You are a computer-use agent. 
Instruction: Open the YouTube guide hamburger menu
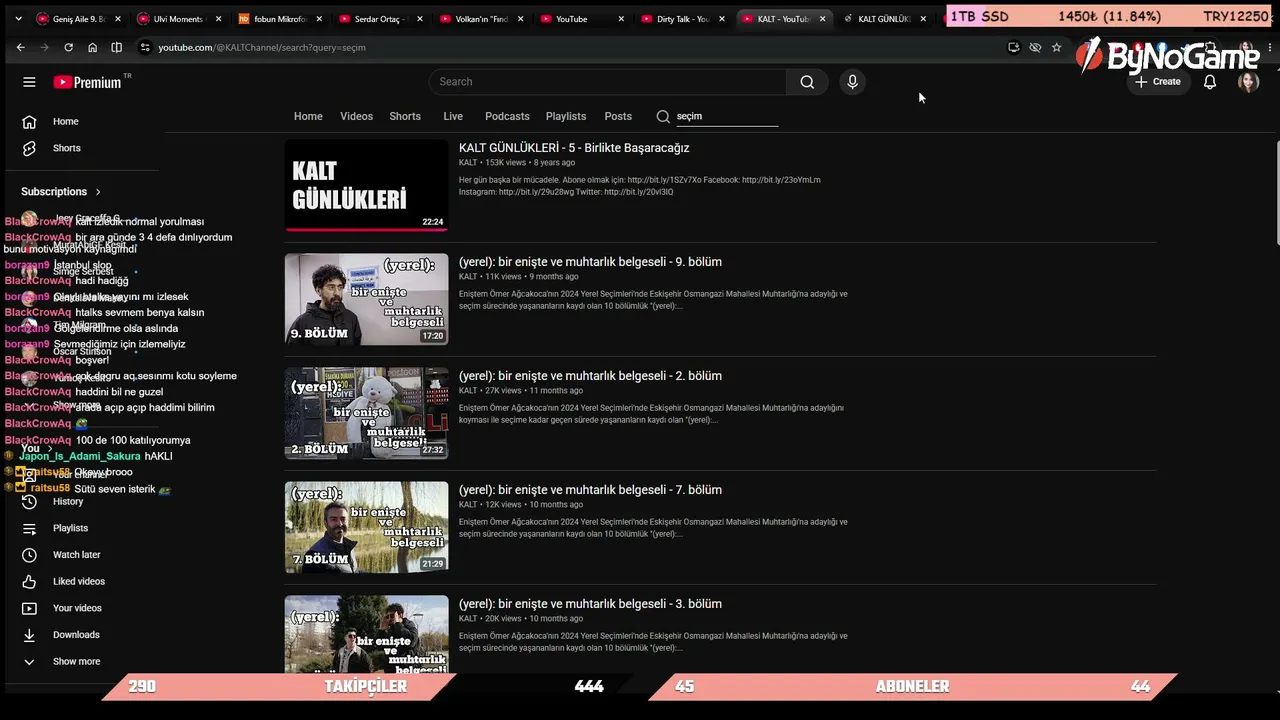coord(29,82)
